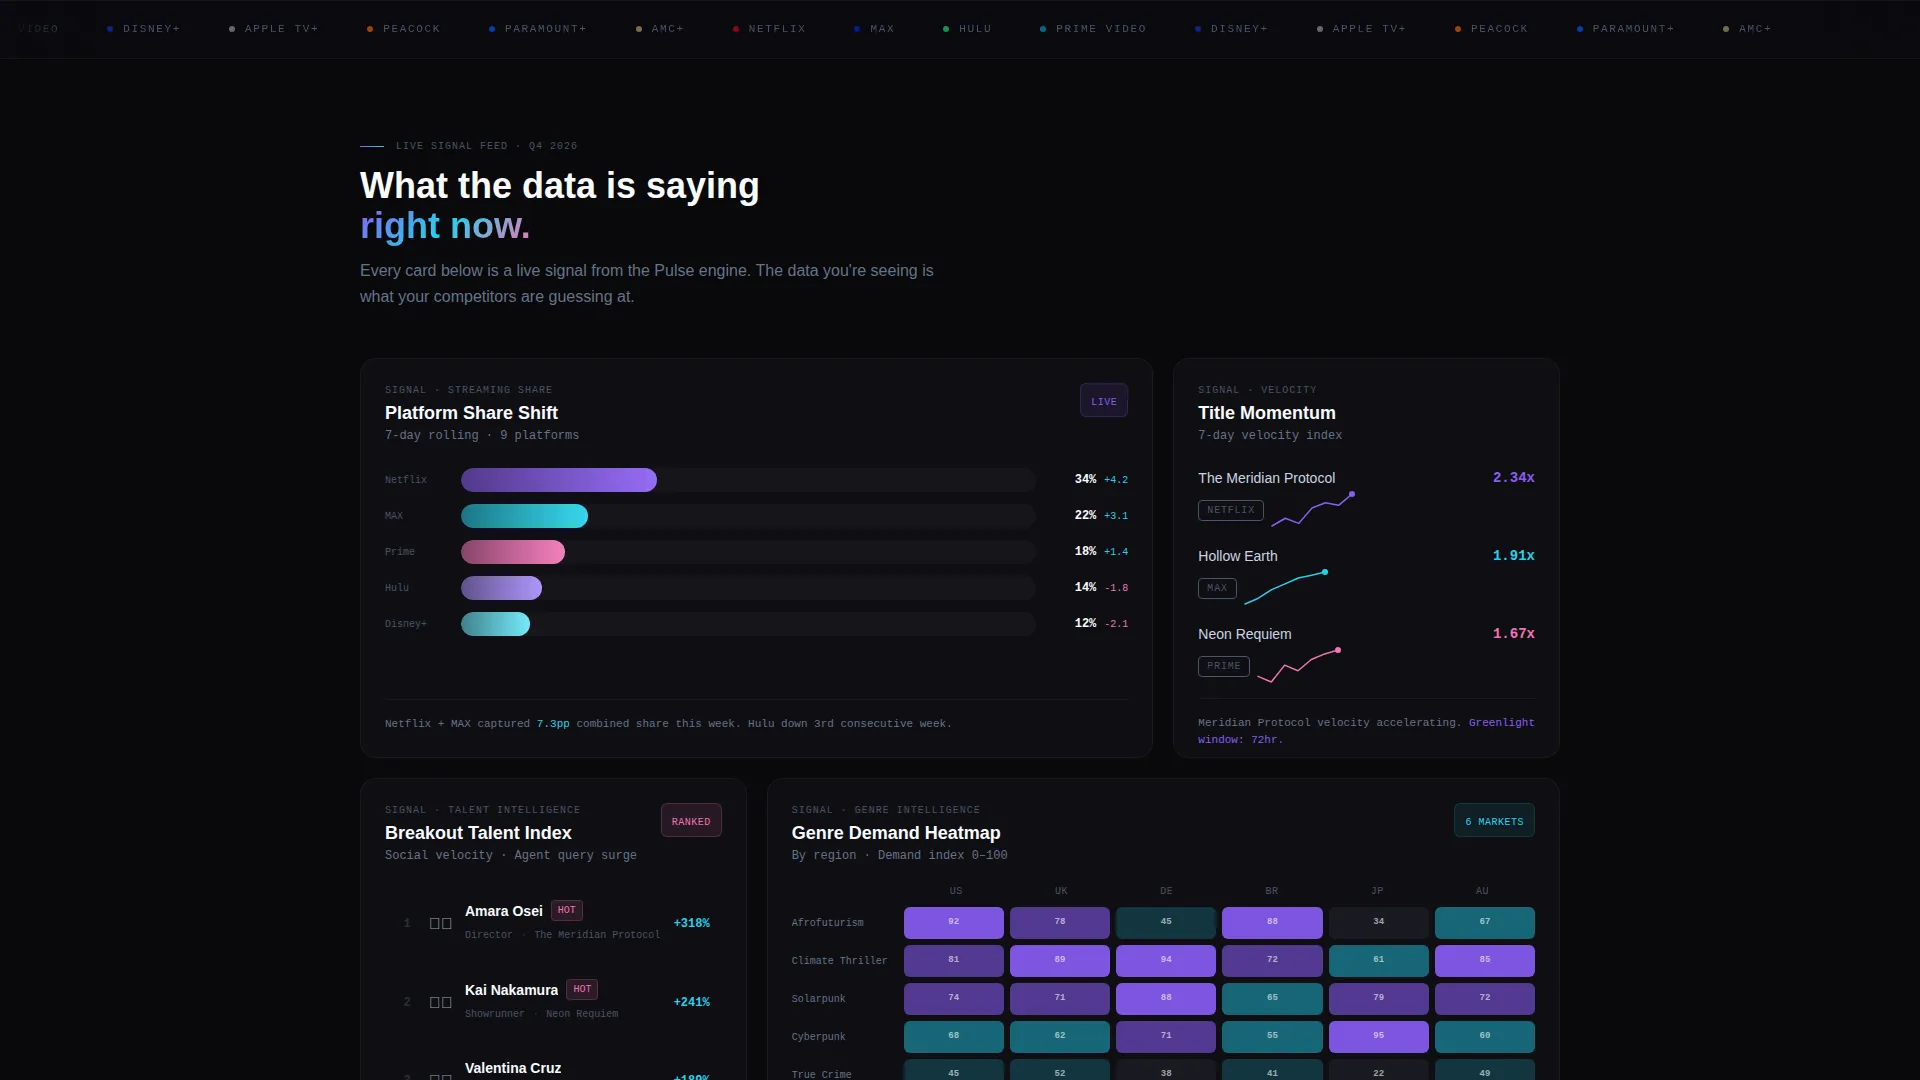Click the Climate Thriller row label
Image resolution: width=1920 pixels, height=1080 pixels.
(x=839, y=961)
